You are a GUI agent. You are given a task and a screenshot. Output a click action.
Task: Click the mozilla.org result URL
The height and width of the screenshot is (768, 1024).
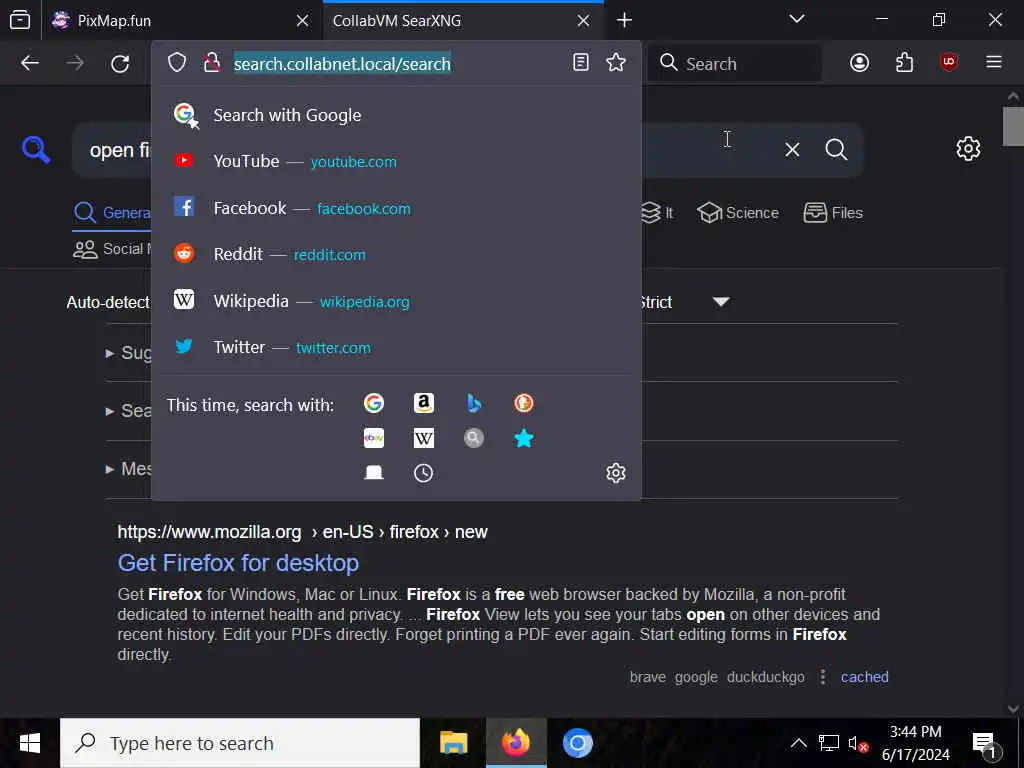click(302, 532)
